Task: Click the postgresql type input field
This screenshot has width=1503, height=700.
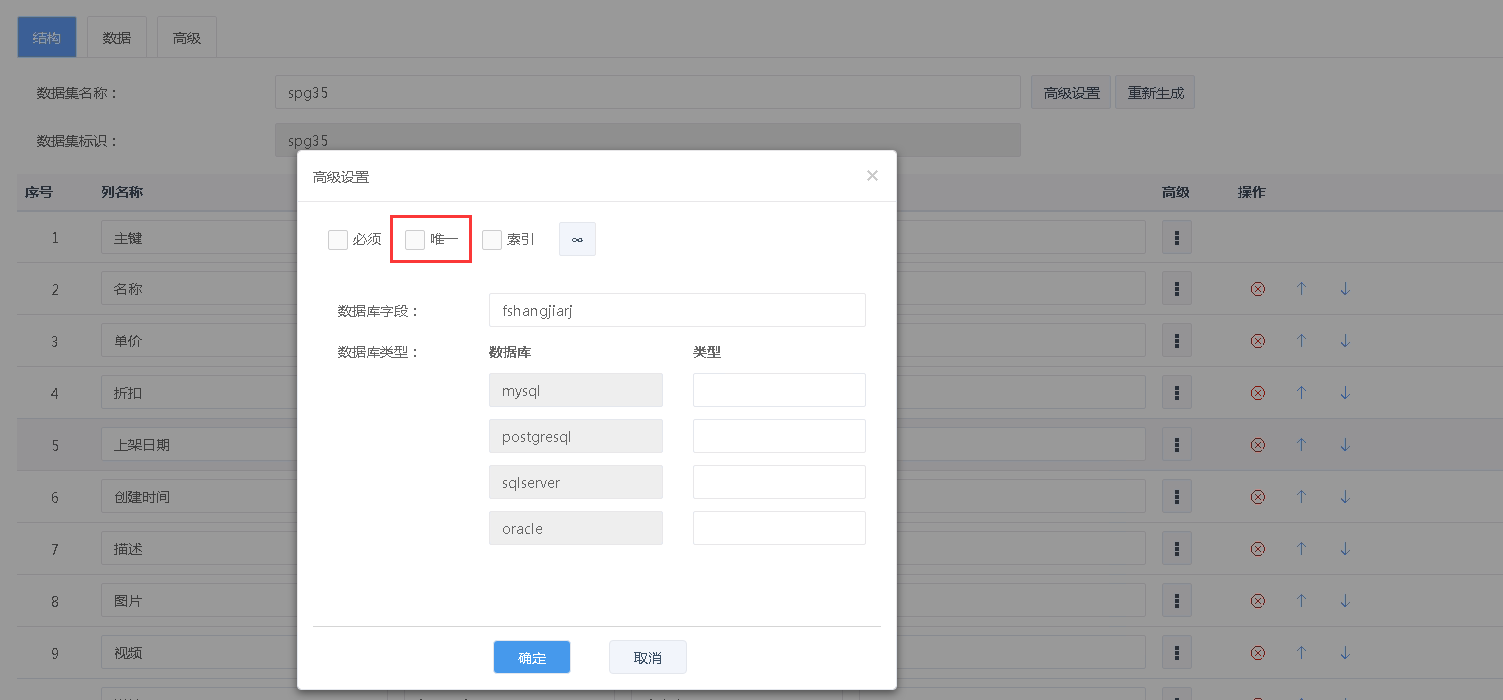Action: [x=779, y=436]
